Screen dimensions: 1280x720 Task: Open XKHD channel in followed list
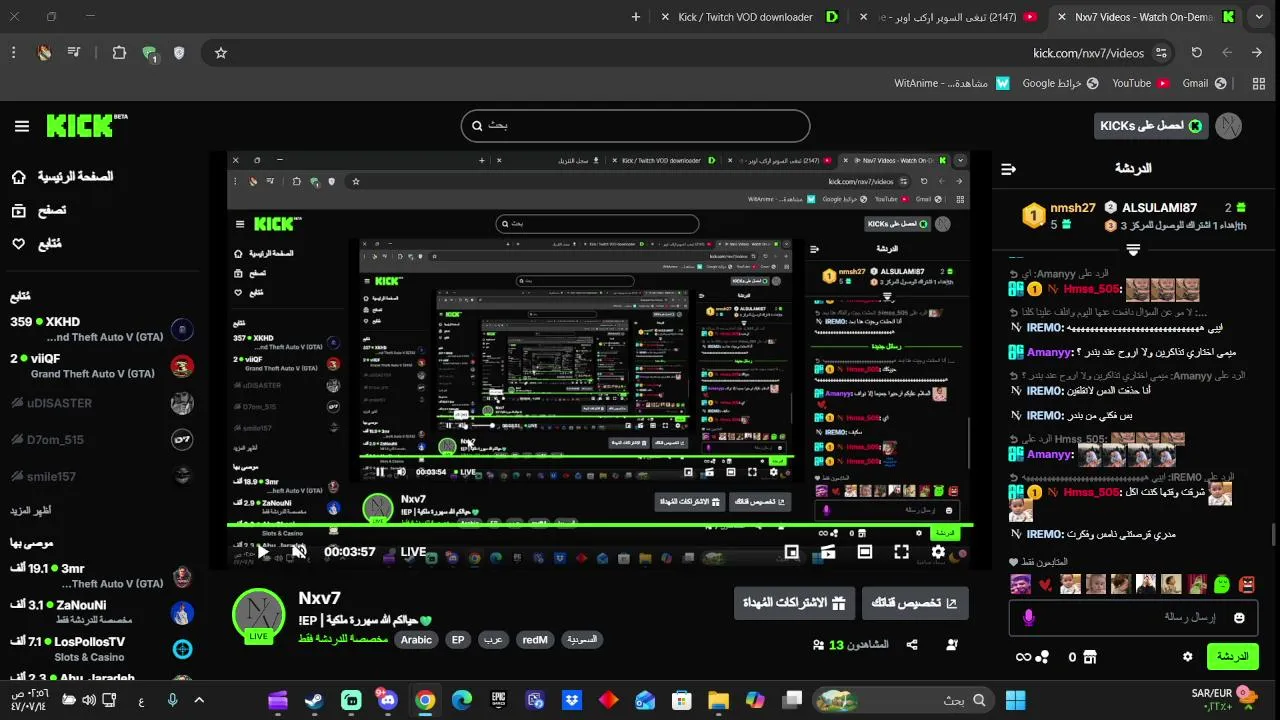(100, 329)
